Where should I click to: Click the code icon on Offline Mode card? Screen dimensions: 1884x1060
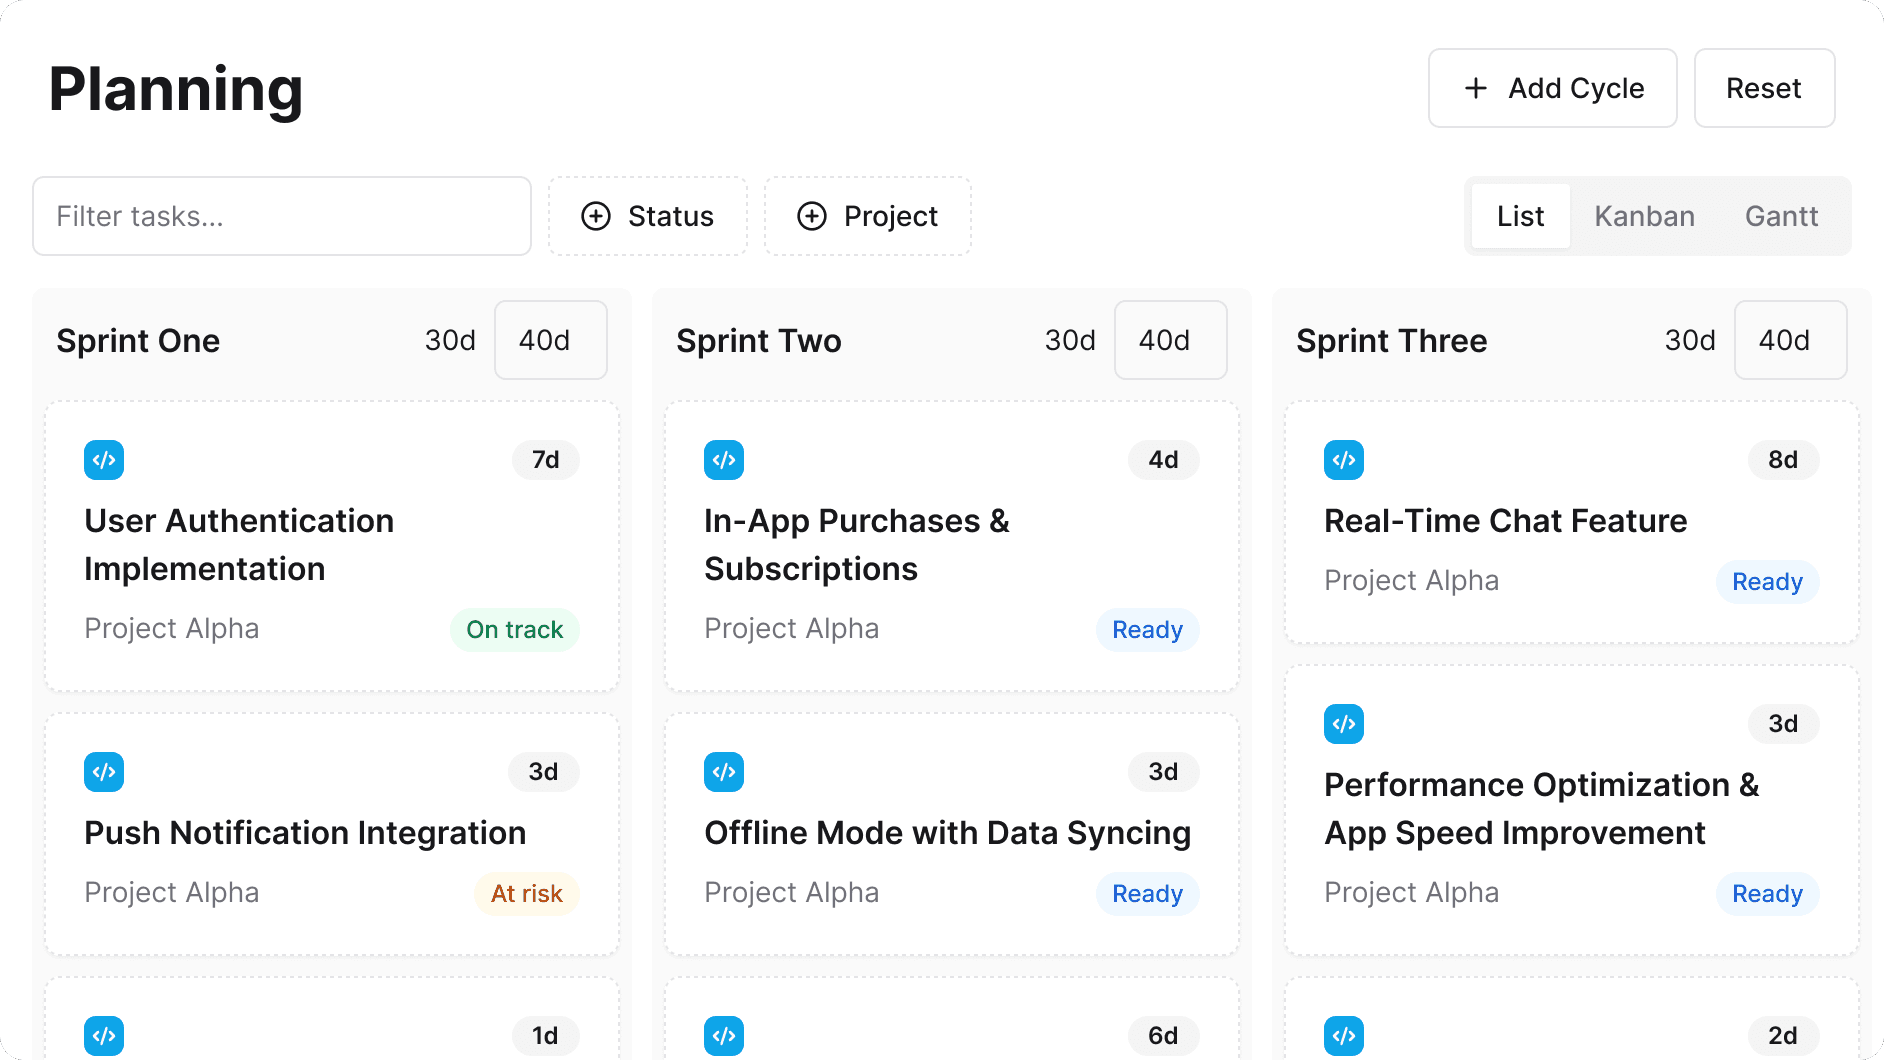click(724, 772)
